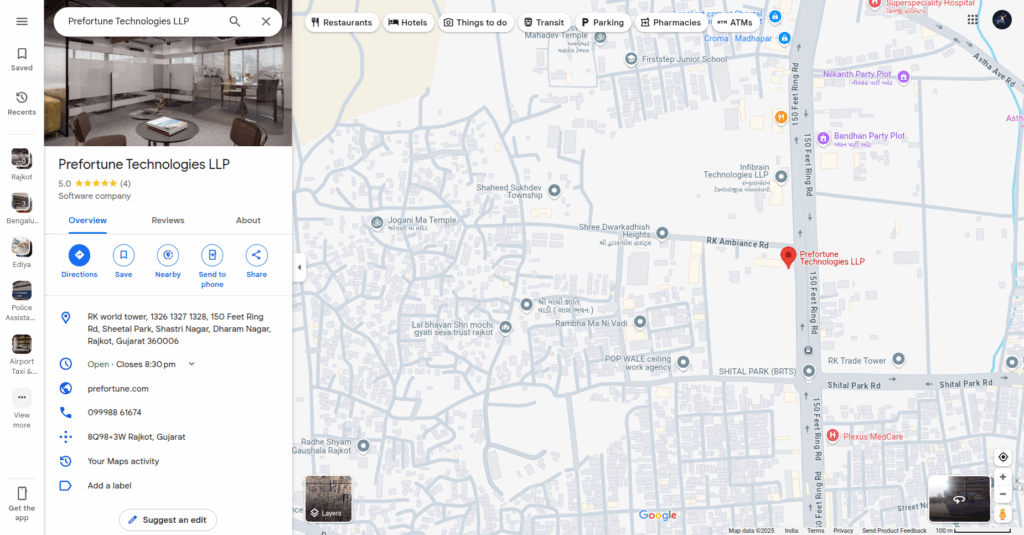Click the Bandhan Party Plot marker

(824, 138)
